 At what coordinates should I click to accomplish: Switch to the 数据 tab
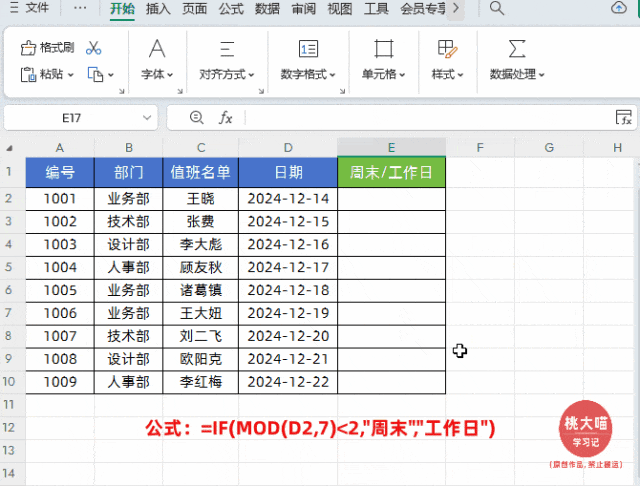click(267, 8)
